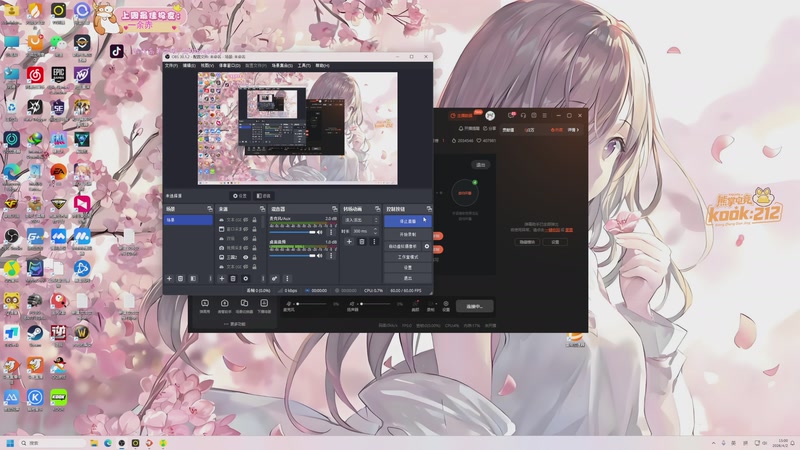Open Desktop Audio channel three-dot menu

[331, 256]
